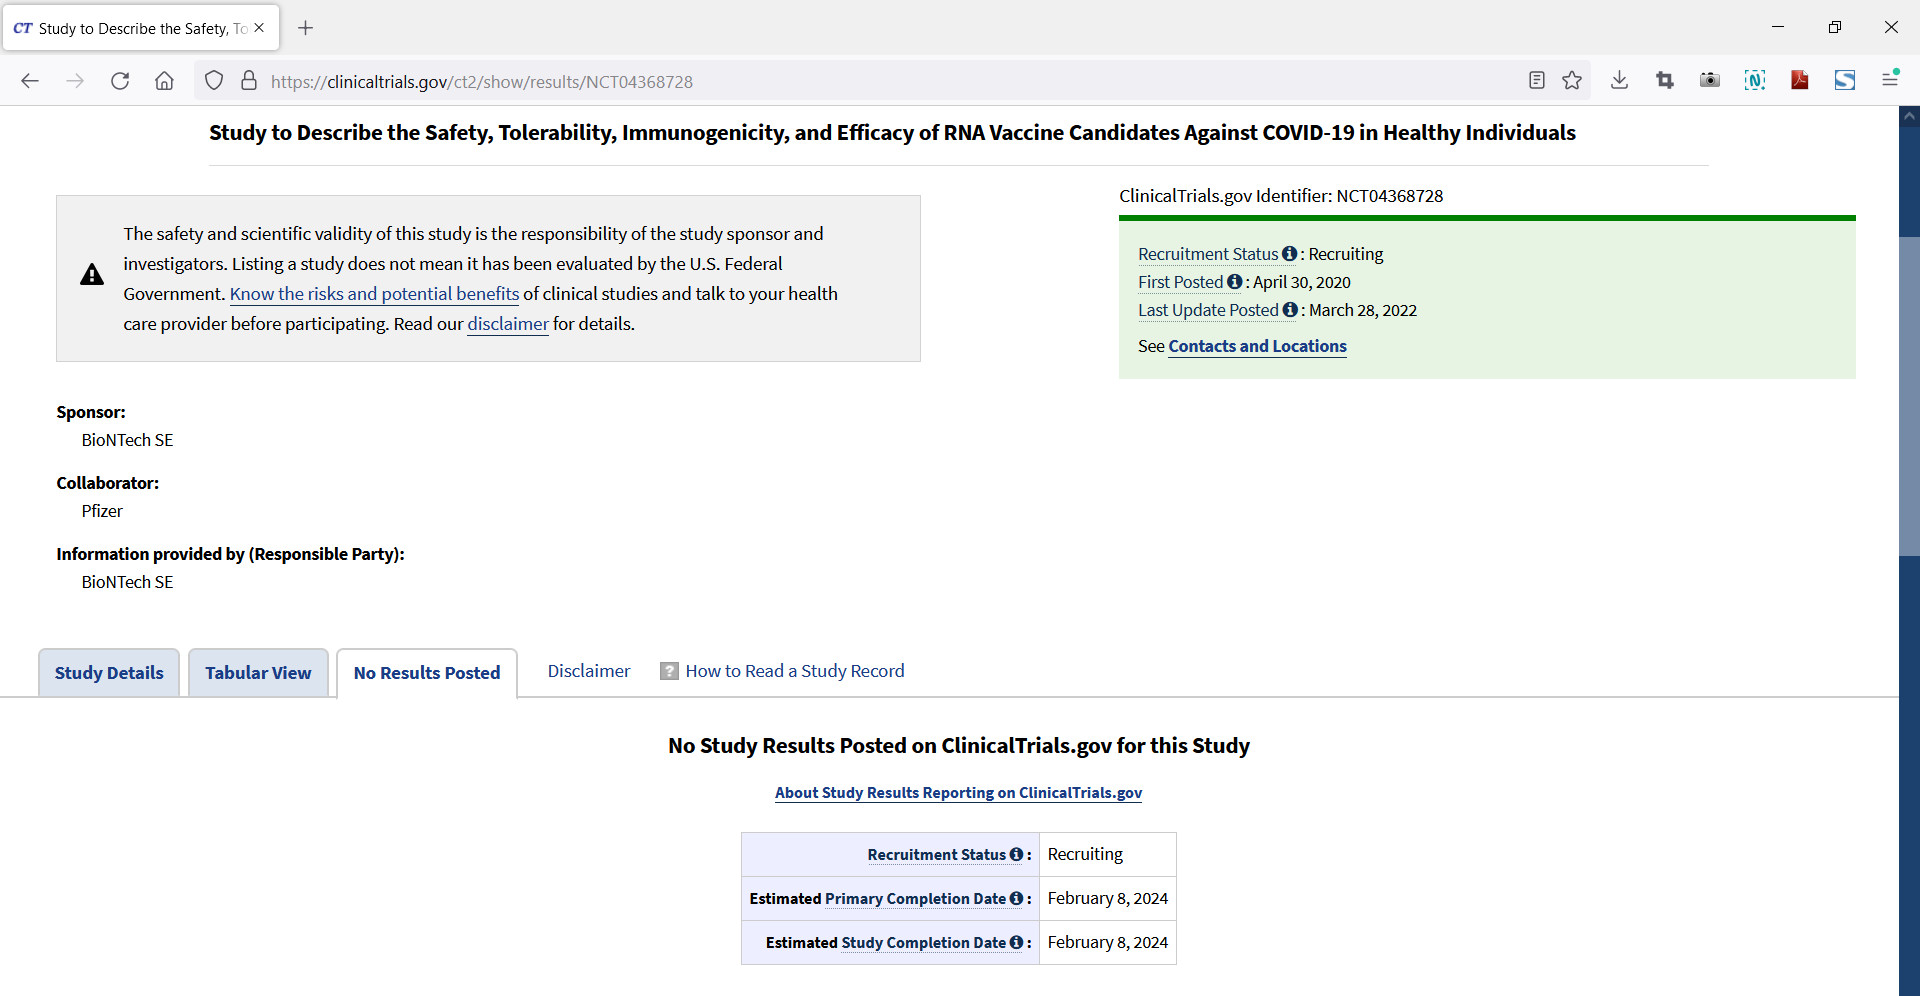Click the info icon beside Recruitment Status in the green box

[x=1289, y=254]
